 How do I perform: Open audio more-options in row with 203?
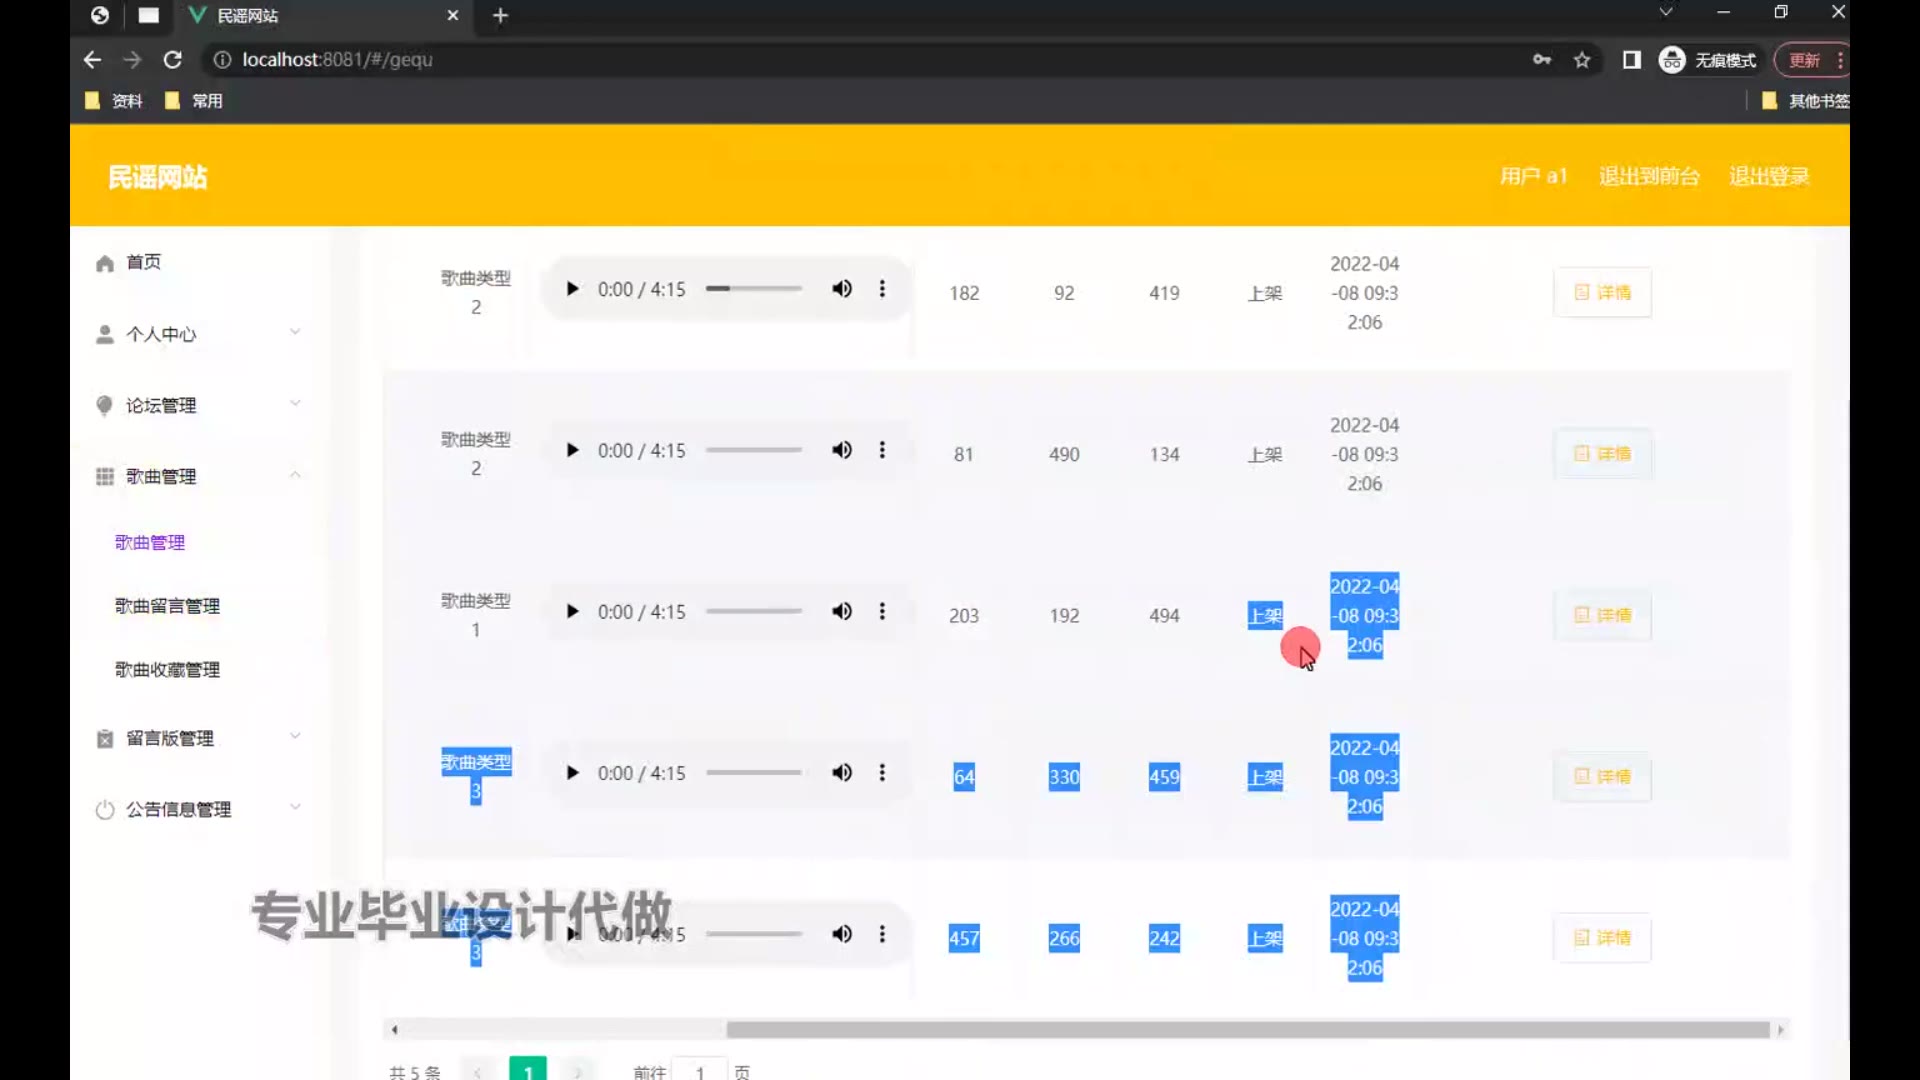coord(882,611)
